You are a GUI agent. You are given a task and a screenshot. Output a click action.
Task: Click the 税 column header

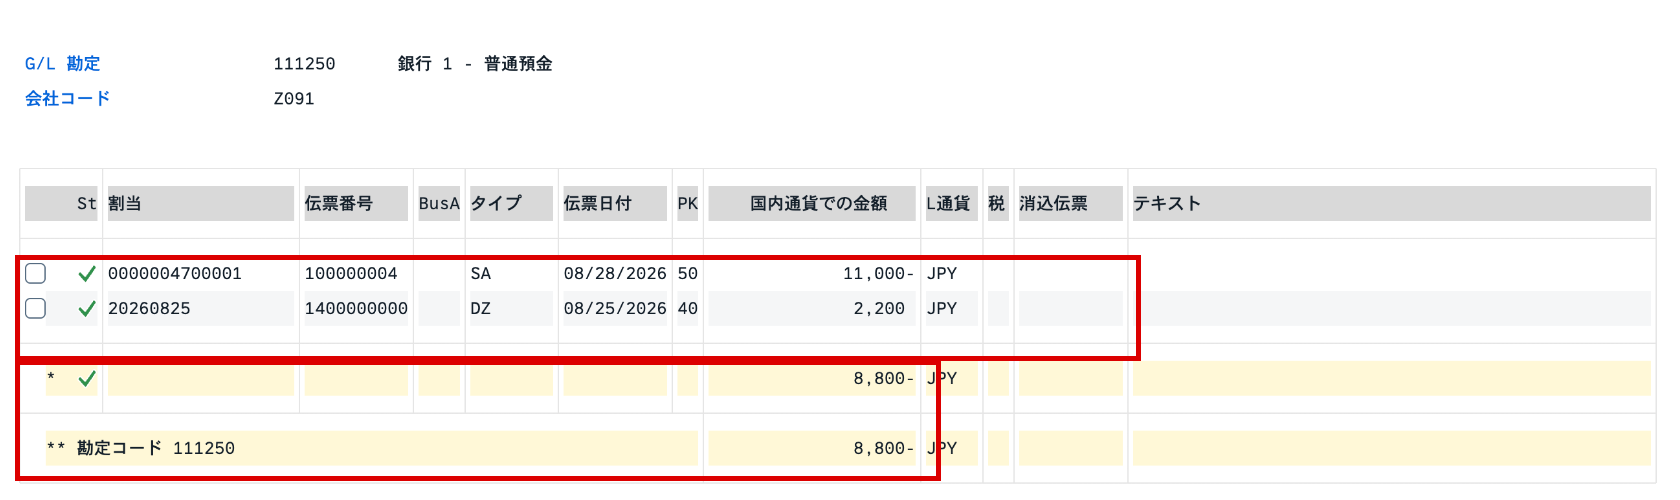tap(997, 203)
